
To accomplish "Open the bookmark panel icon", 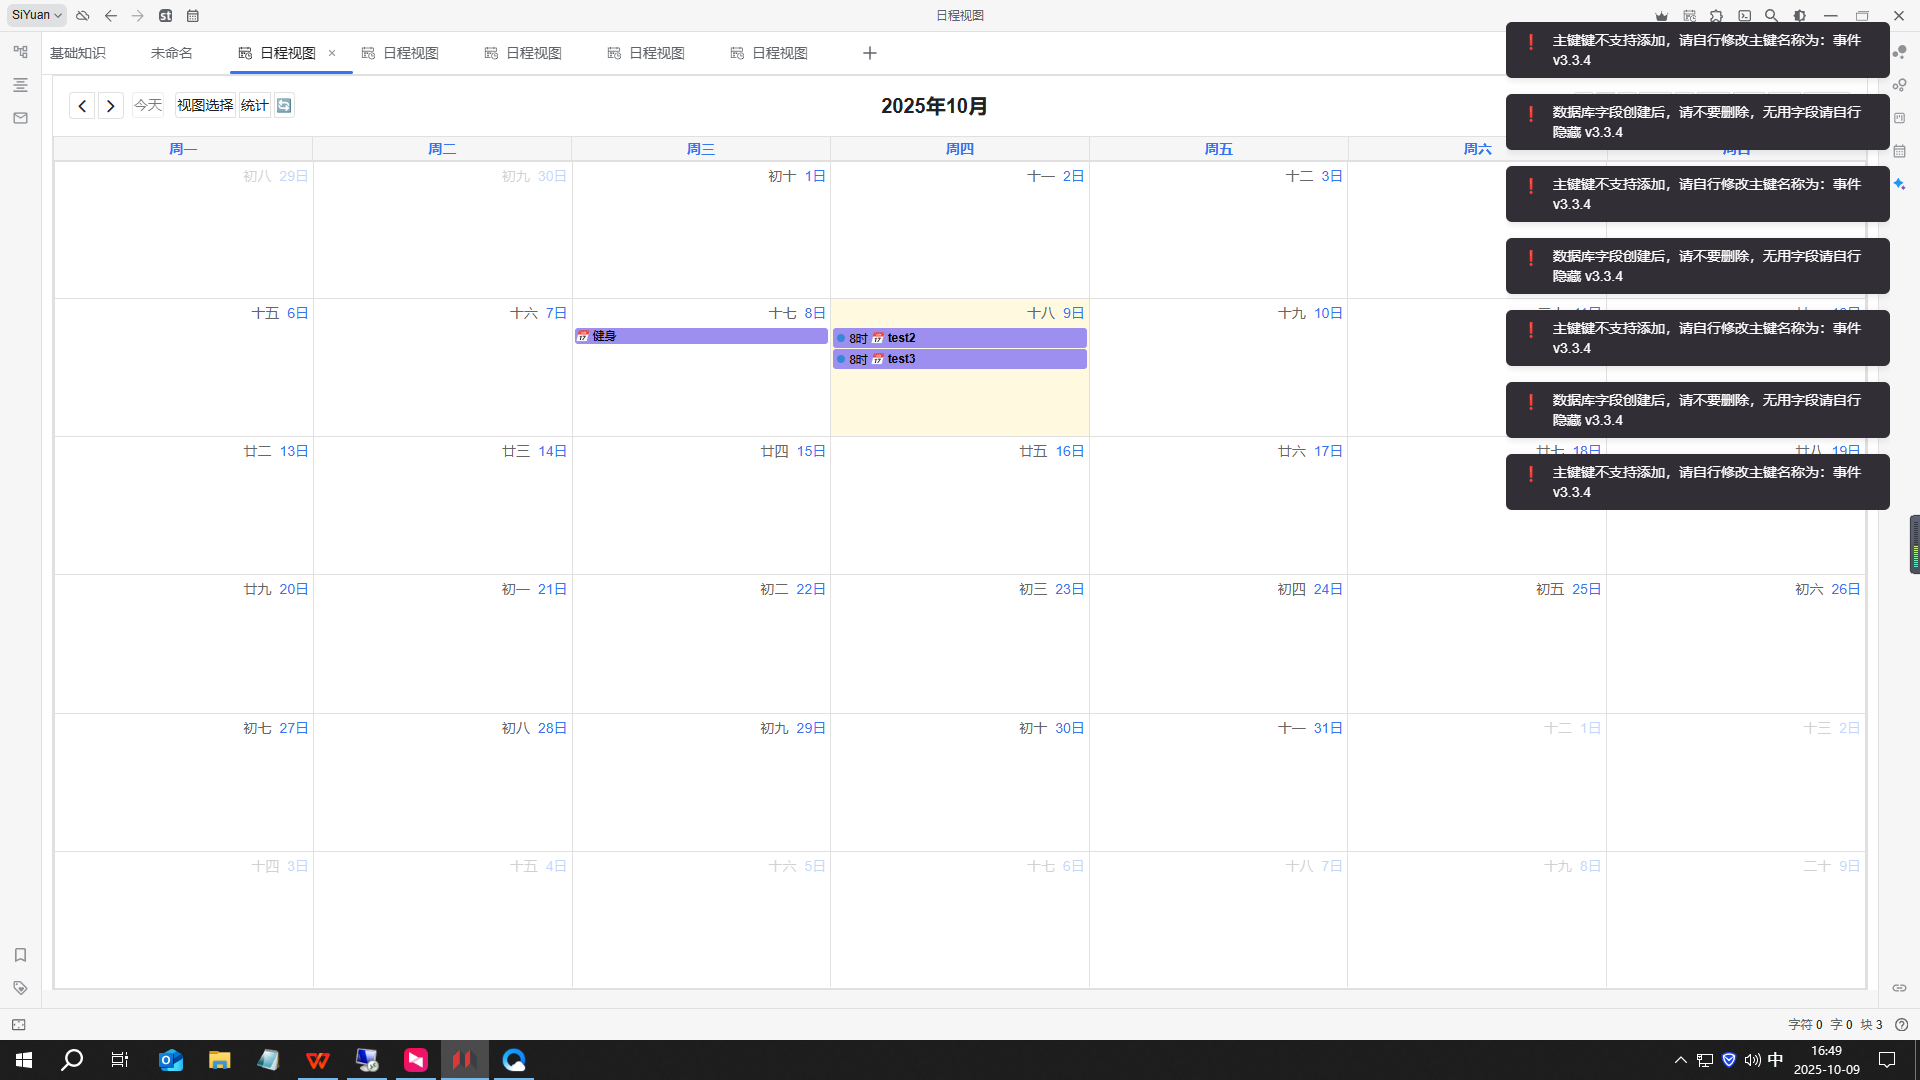I will click(20, 955).
